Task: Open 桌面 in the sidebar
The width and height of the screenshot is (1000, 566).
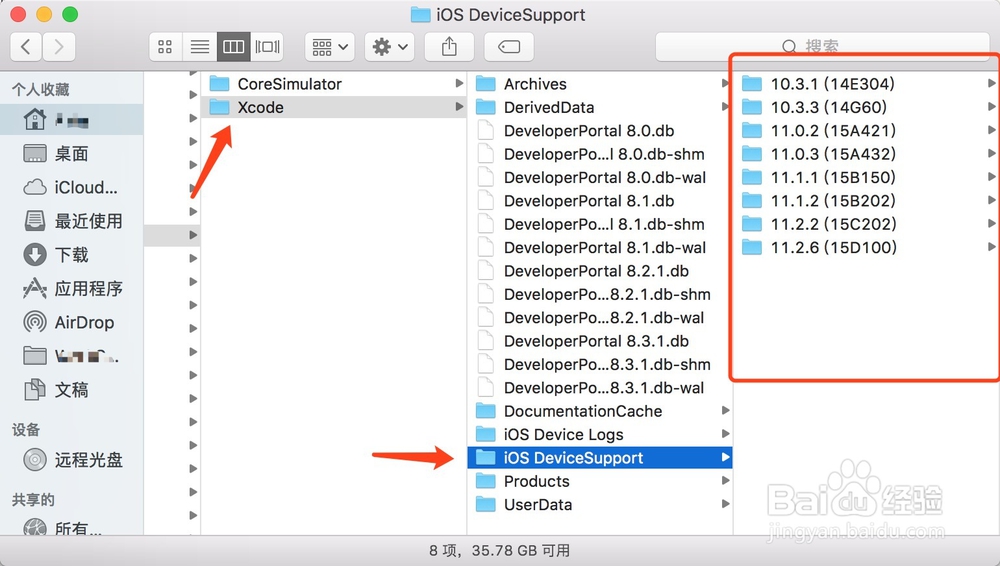Action: click(x=71, y=153)
